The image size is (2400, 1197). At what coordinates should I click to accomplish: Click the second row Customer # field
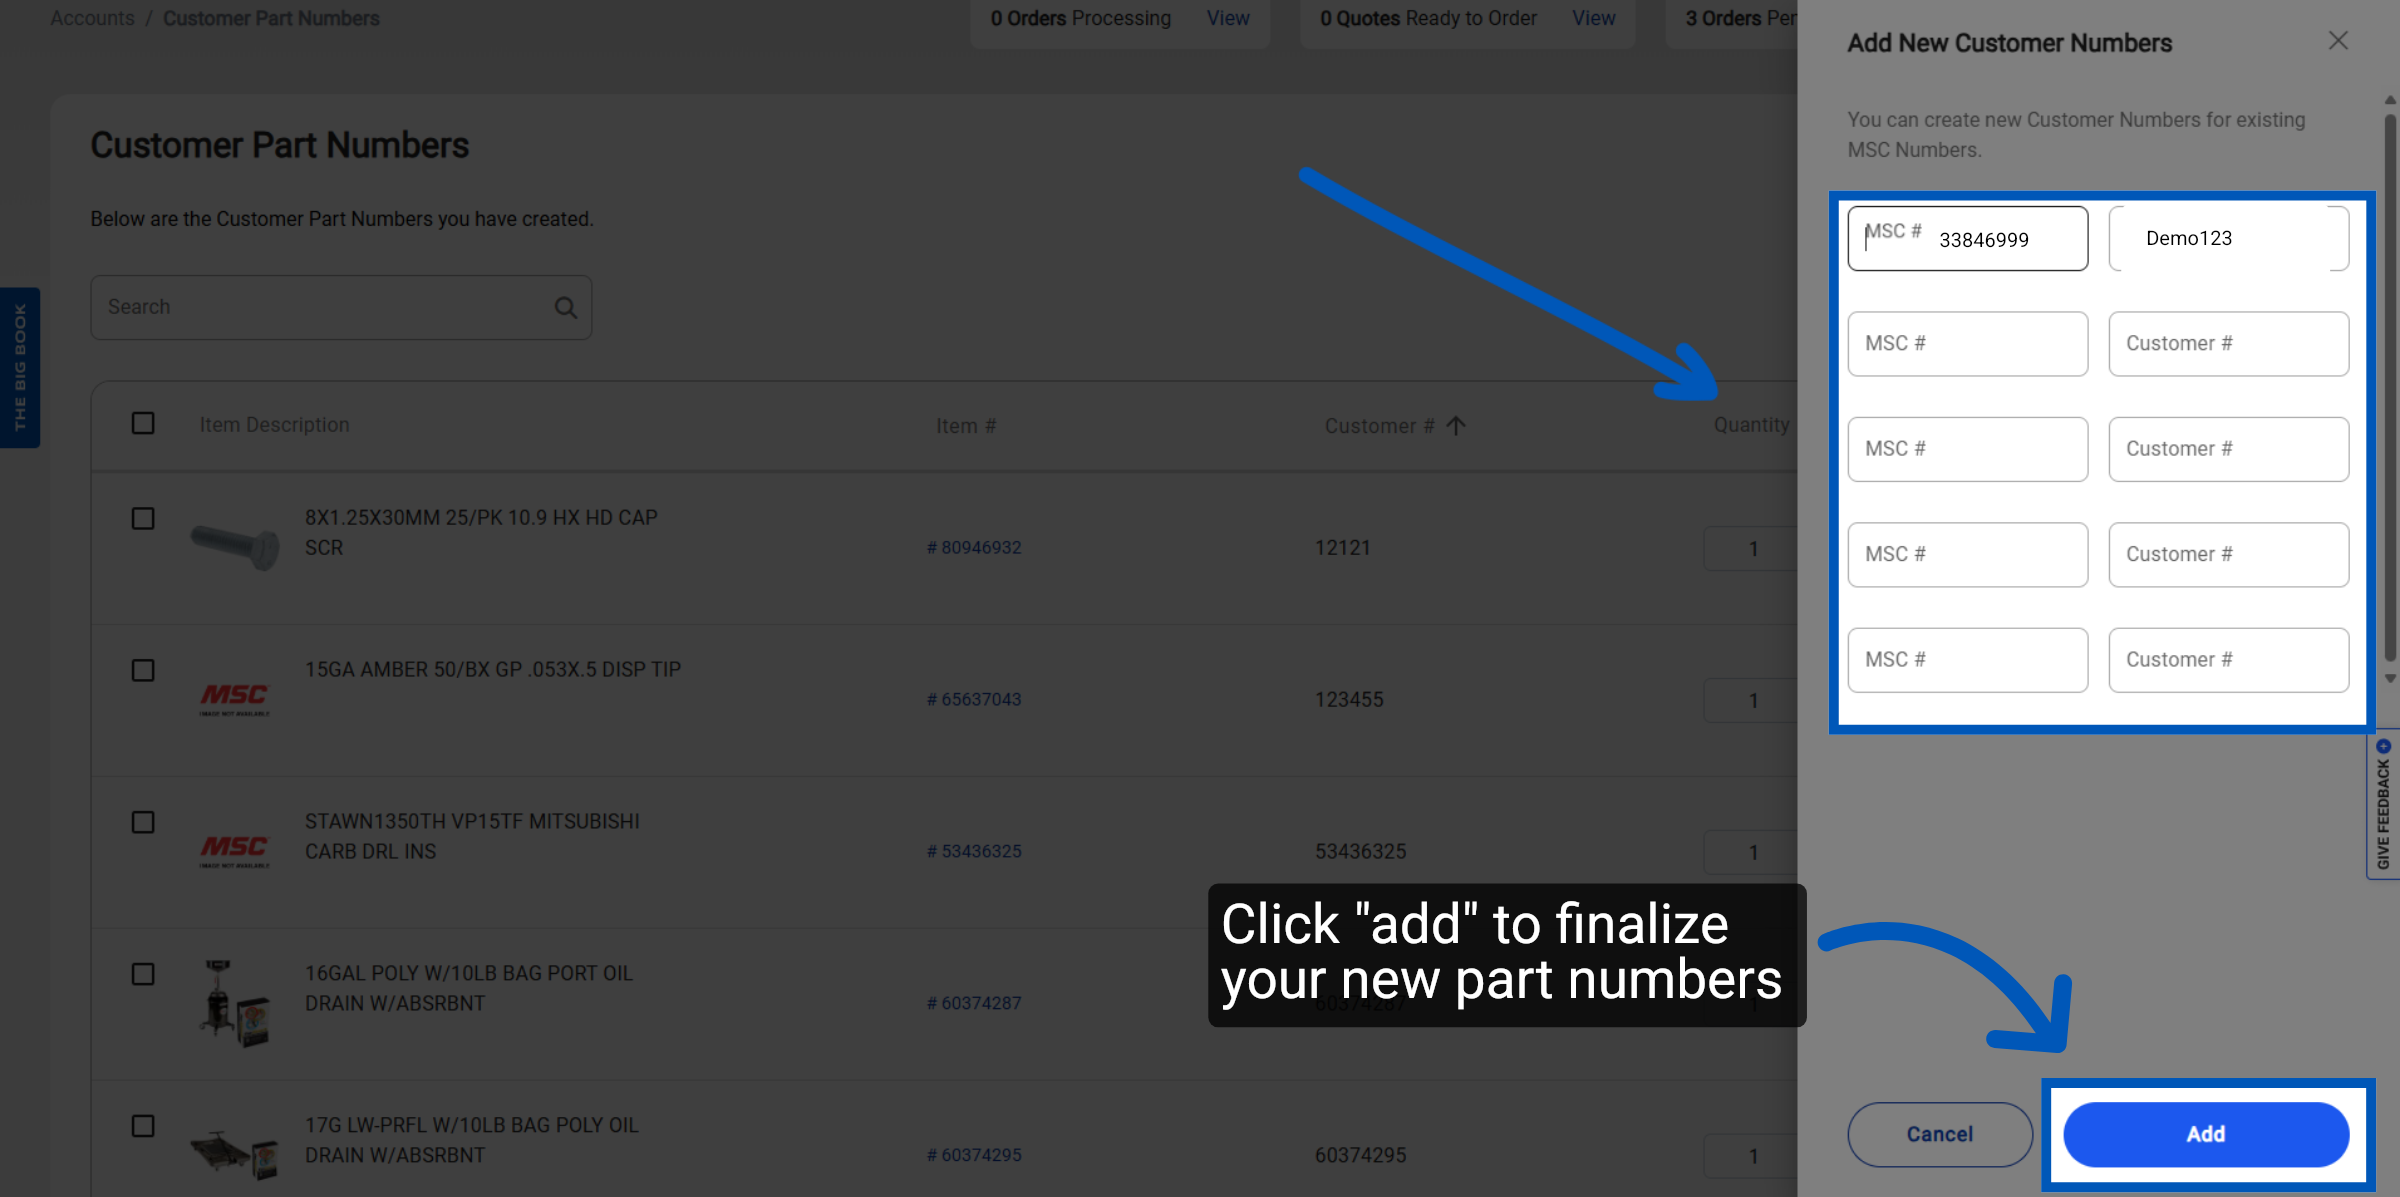(x=2228, y=343)
